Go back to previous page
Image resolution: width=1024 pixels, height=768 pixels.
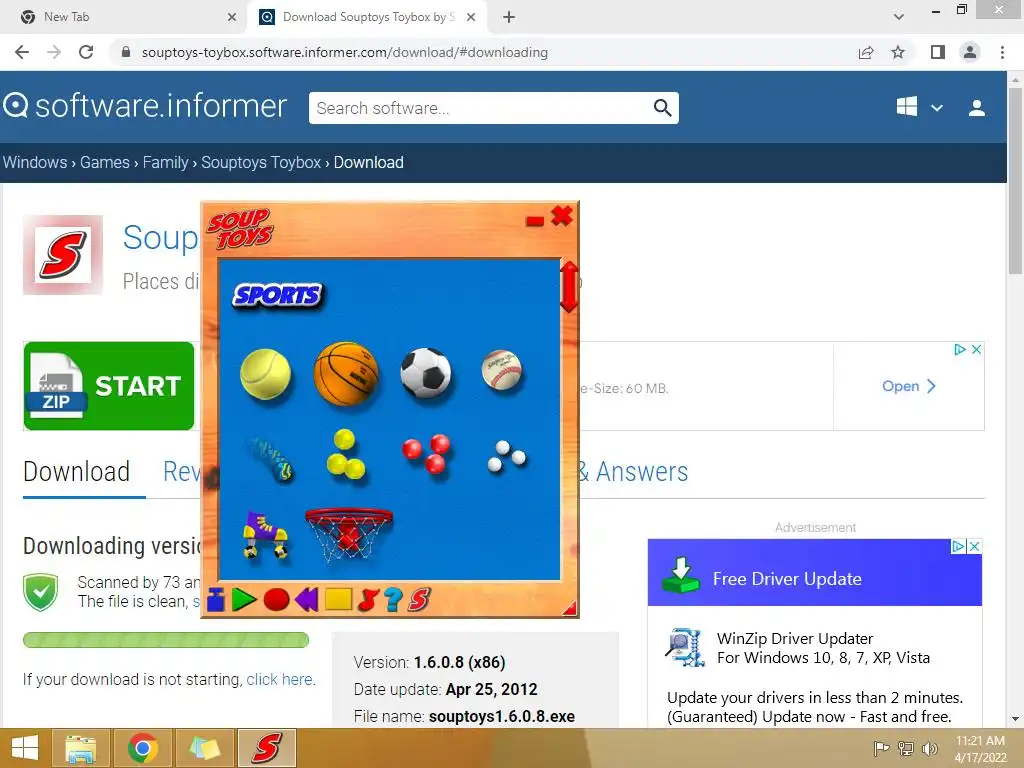coord(22,52)
